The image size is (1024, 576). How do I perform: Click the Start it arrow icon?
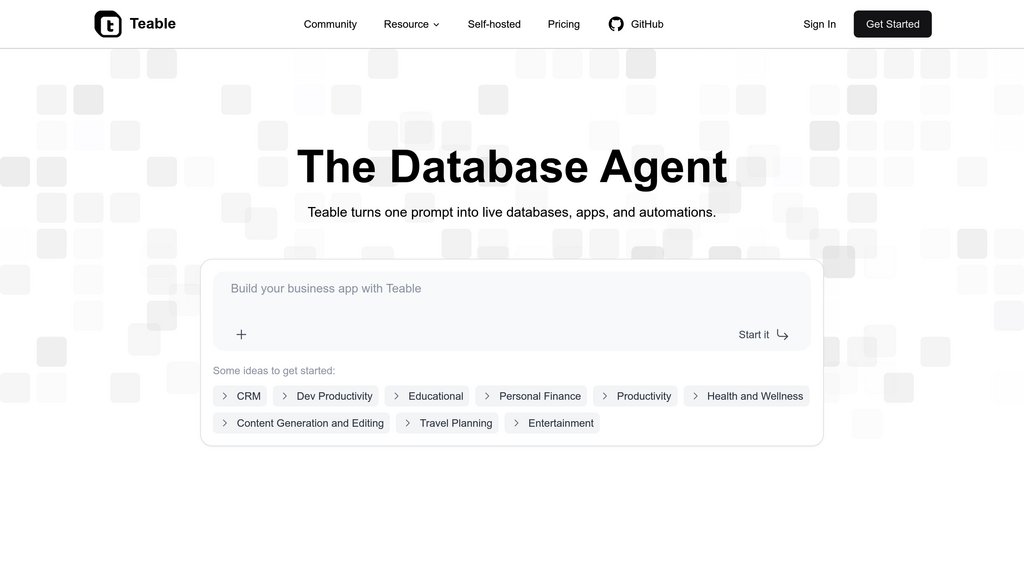point(782,334)
